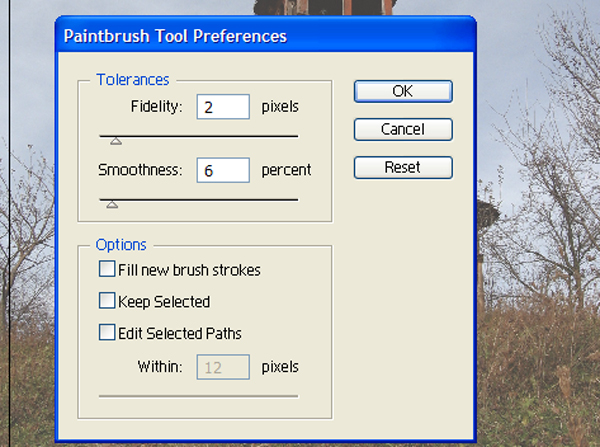Click the disabled Within pixels field
Viewport: 600px width, 447px height.
(223, 367)
